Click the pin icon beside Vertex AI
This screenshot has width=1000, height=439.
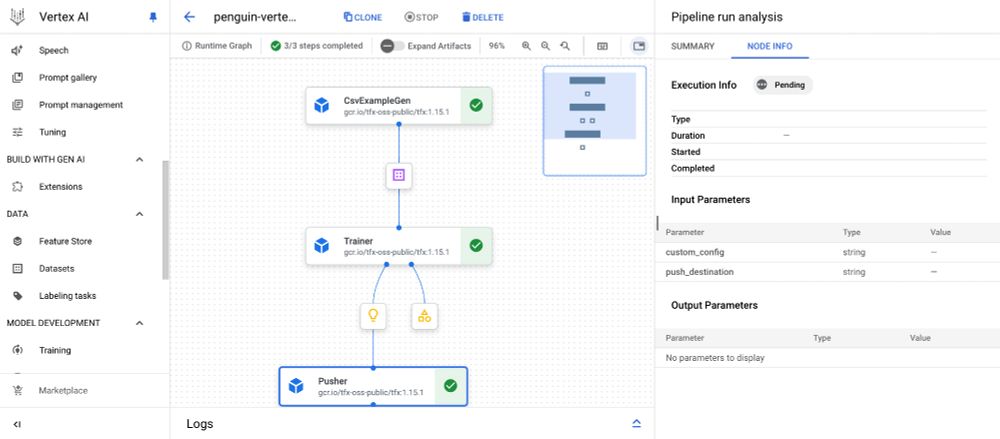pos(153,17)
